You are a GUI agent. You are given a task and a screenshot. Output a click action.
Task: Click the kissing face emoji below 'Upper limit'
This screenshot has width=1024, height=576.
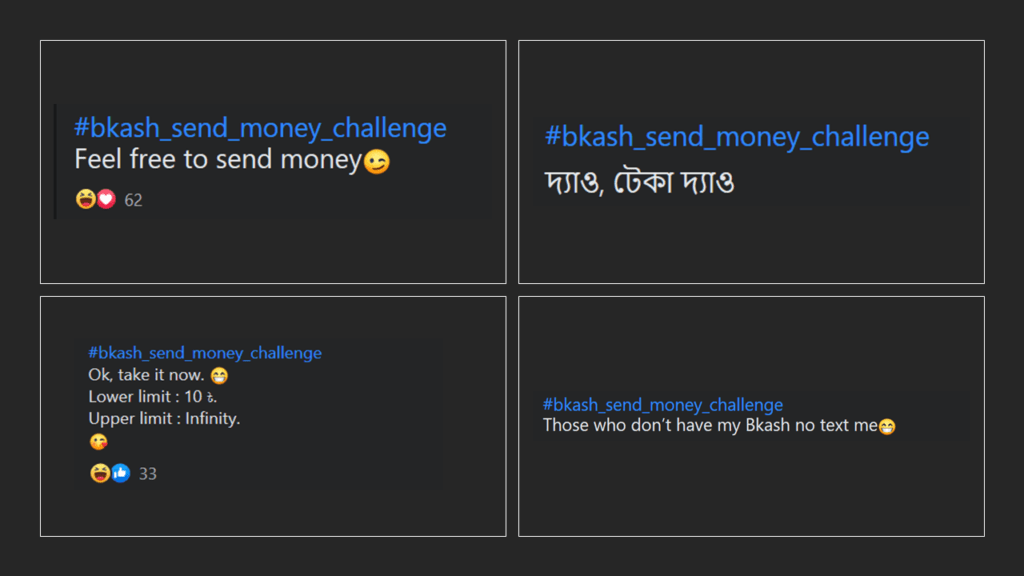click(98, 442)
